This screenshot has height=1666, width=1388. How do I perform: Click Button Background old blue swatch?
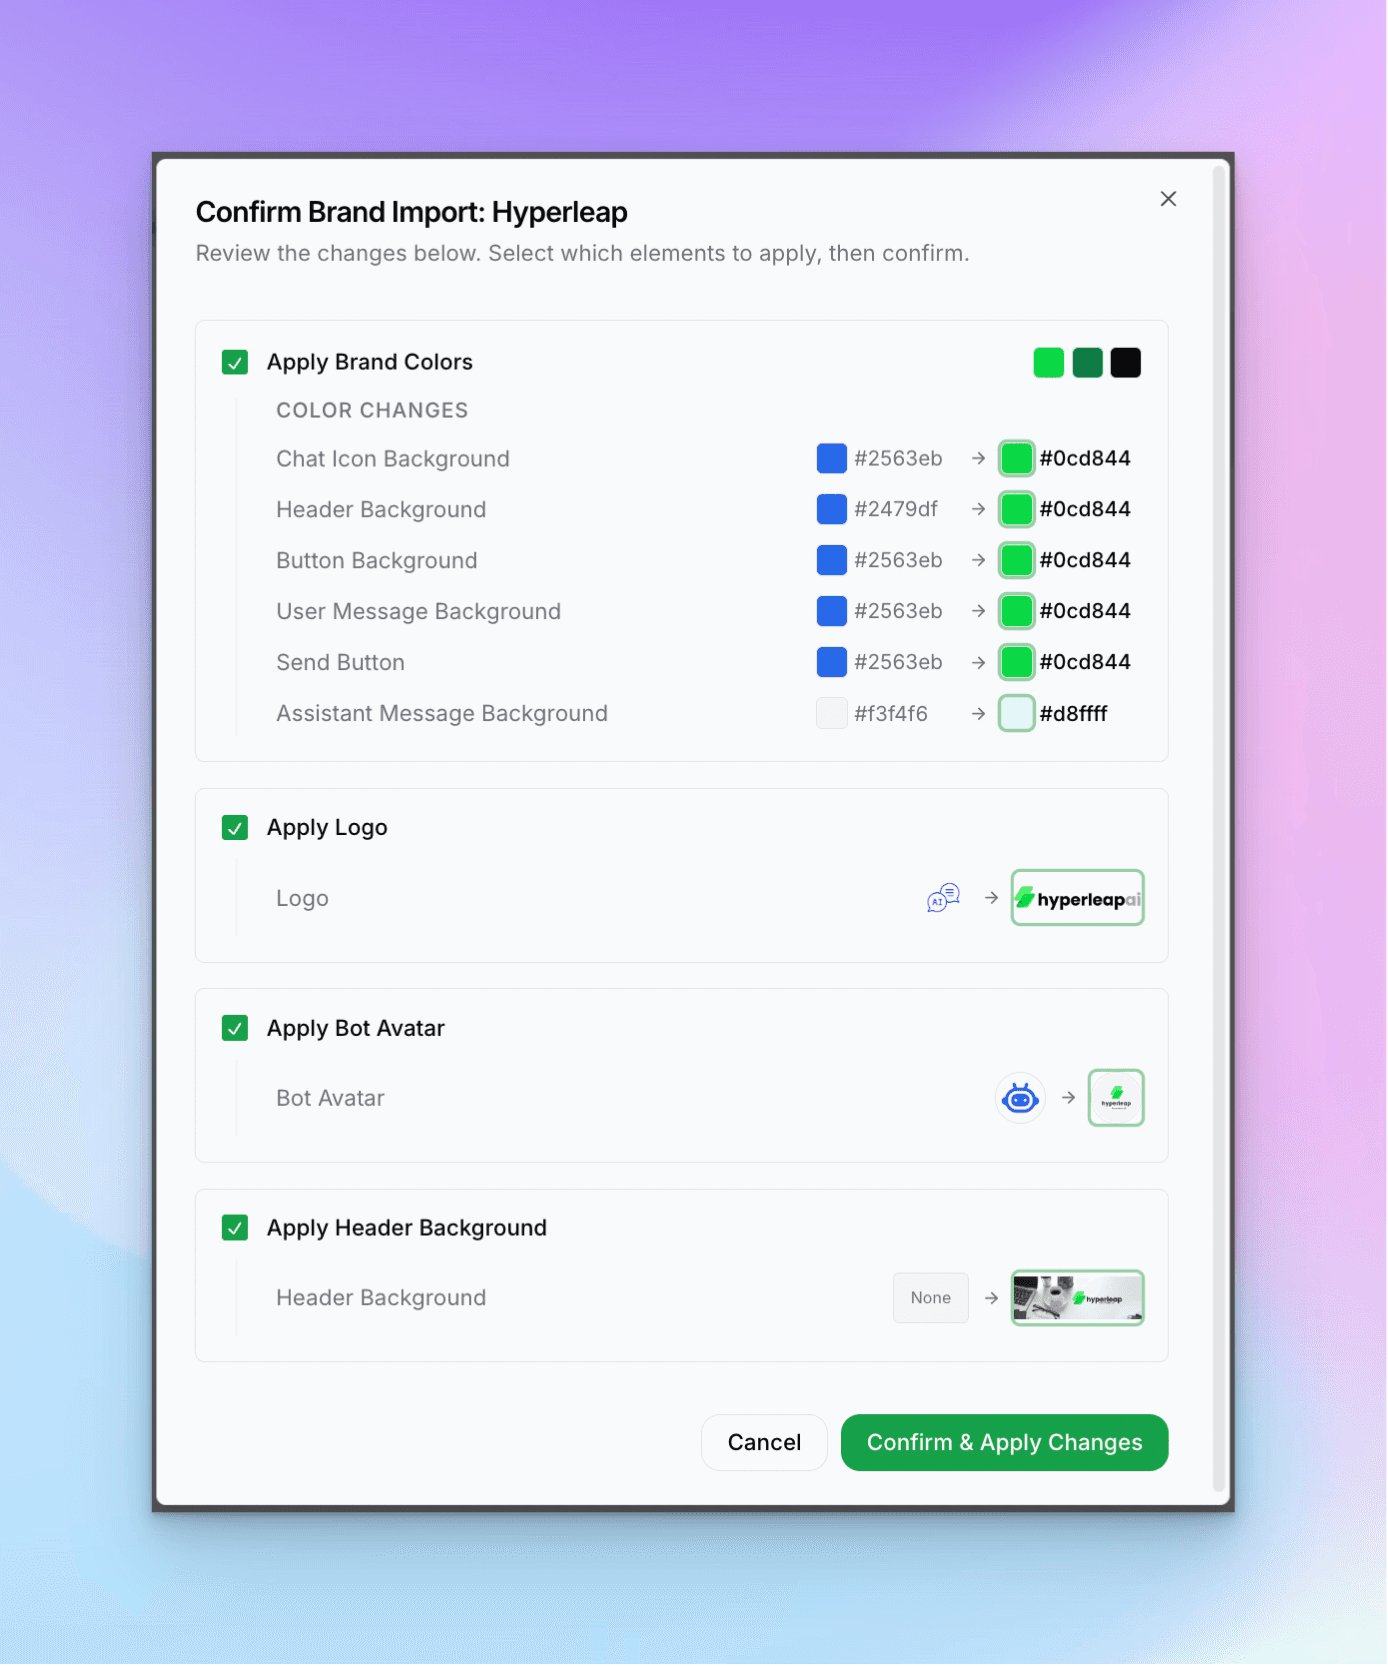(x=831, y=560)
